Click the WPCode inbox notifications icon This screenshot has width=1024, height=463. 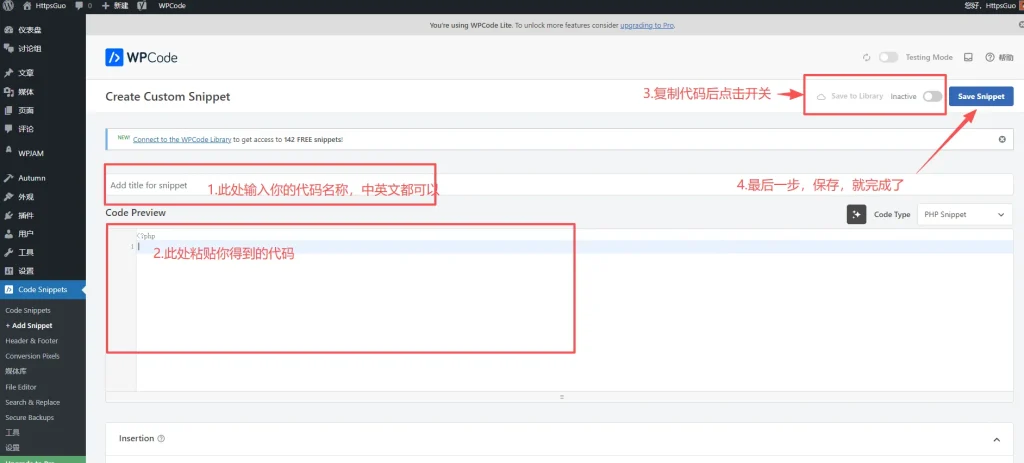click(x=967, y=58)
